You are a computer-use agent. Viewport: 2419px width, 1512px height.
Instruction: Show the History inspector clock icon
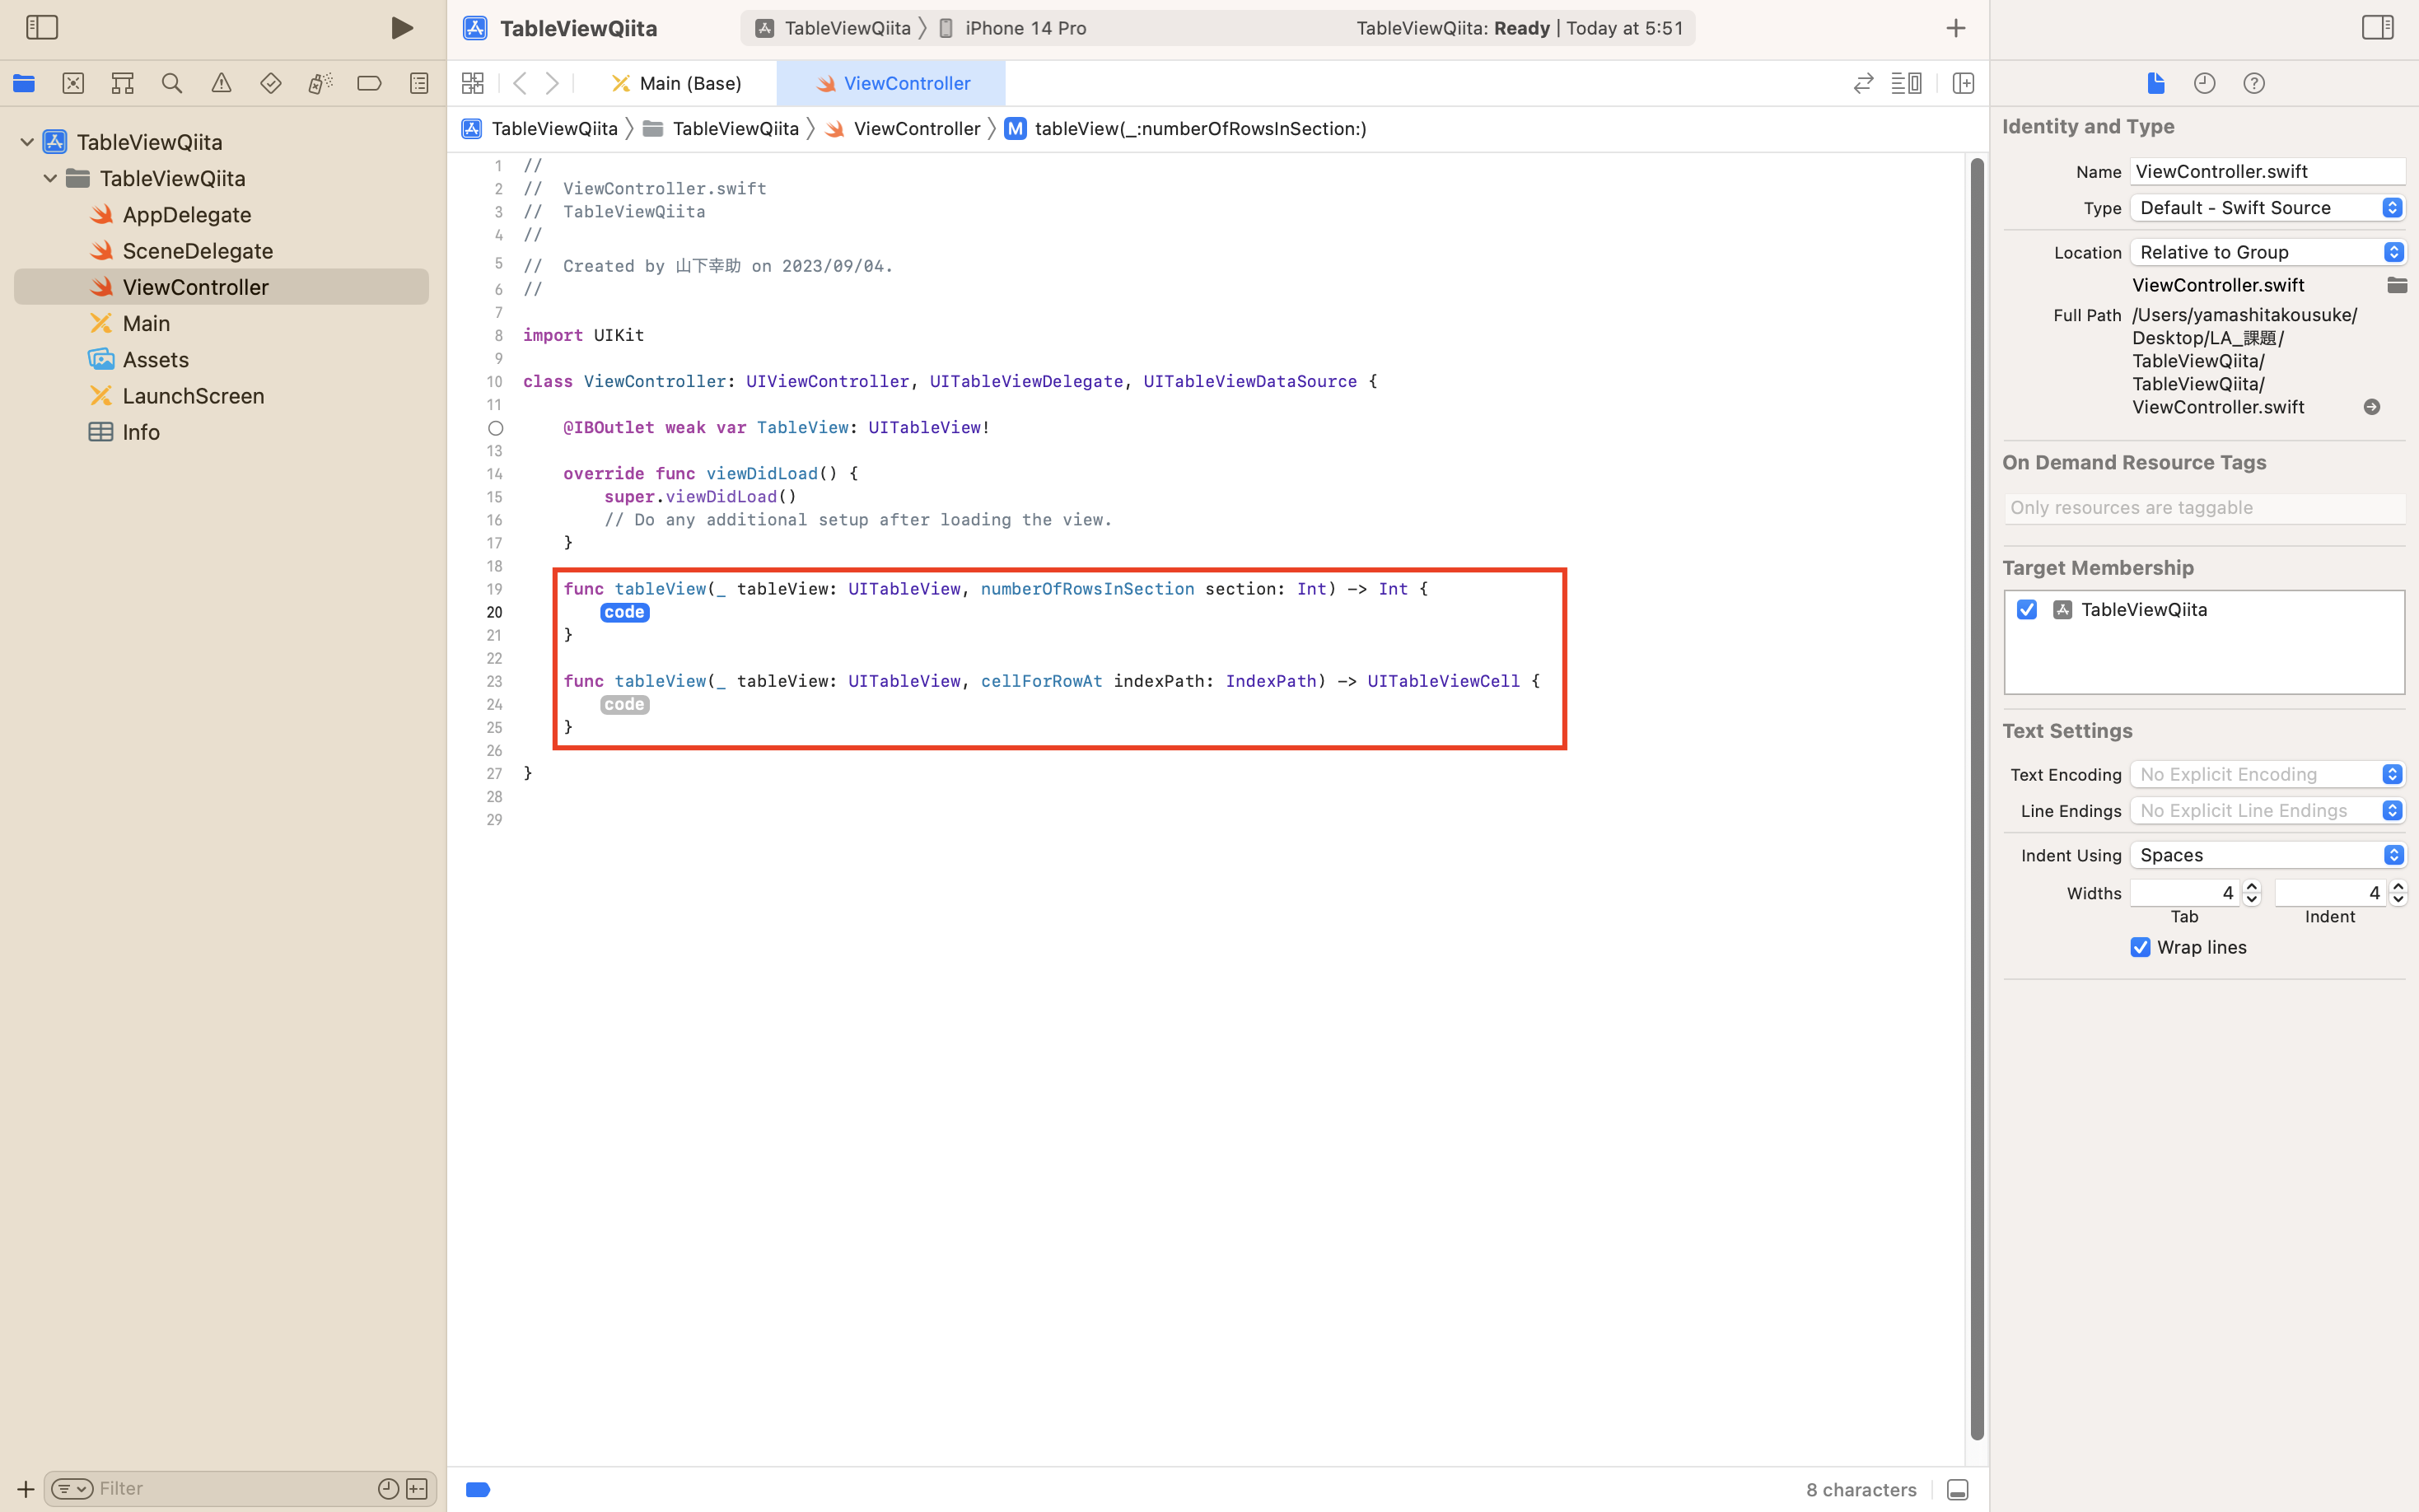(2204, 83)
